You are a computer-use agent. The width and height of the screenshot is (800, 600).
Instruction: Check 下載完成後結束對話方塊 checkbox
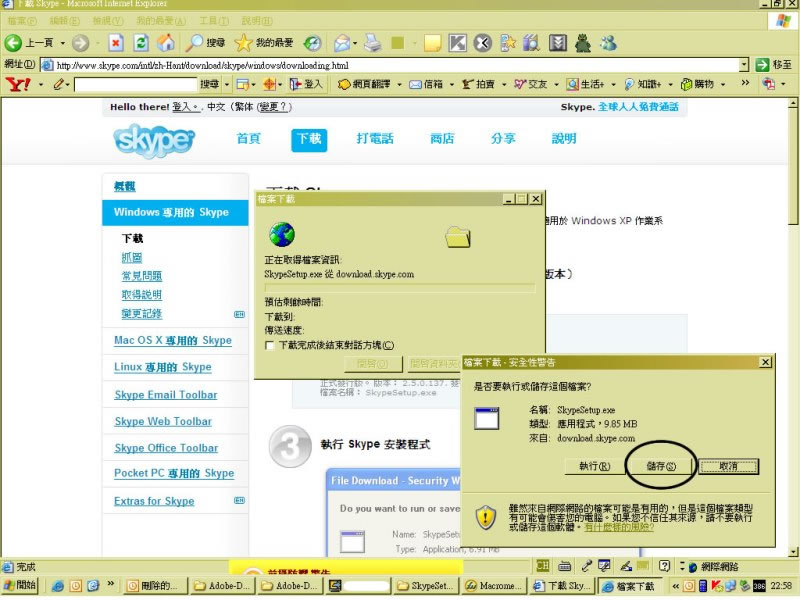(269, 345)
